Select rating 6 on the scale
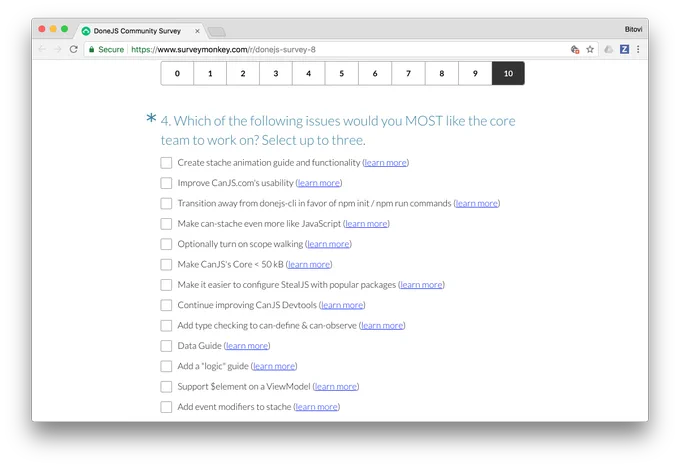This screenshot has height=467, width=680. tap(375, 73)
